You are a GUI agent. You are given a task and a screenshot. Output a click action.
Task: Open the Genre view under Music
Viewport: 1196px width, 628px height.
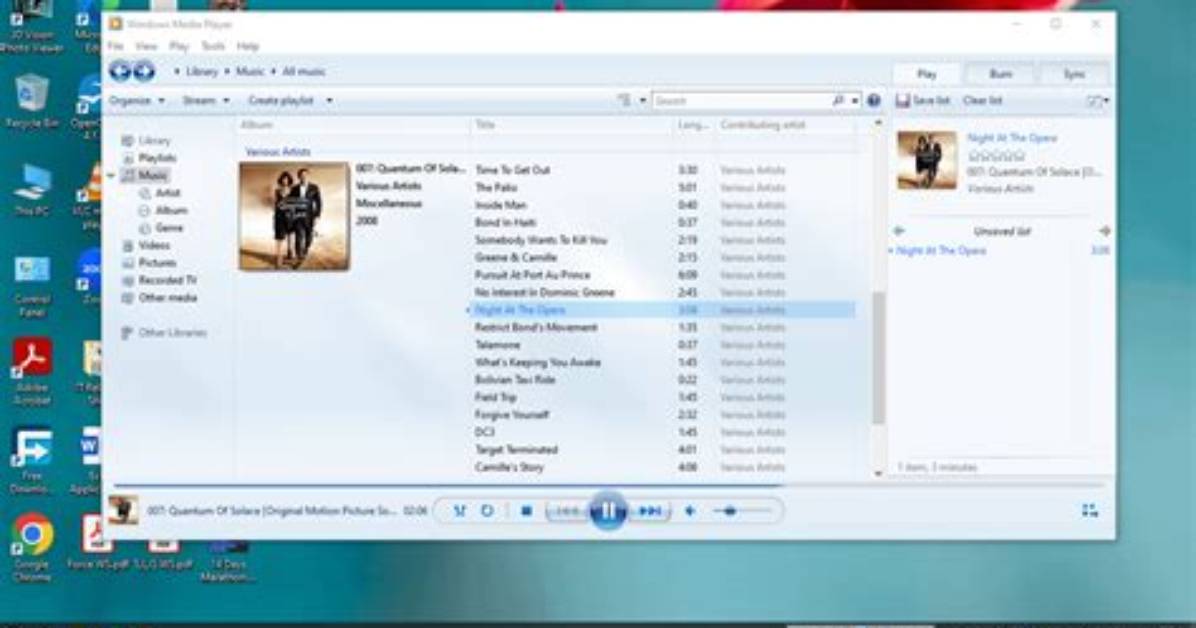point(169,228)
